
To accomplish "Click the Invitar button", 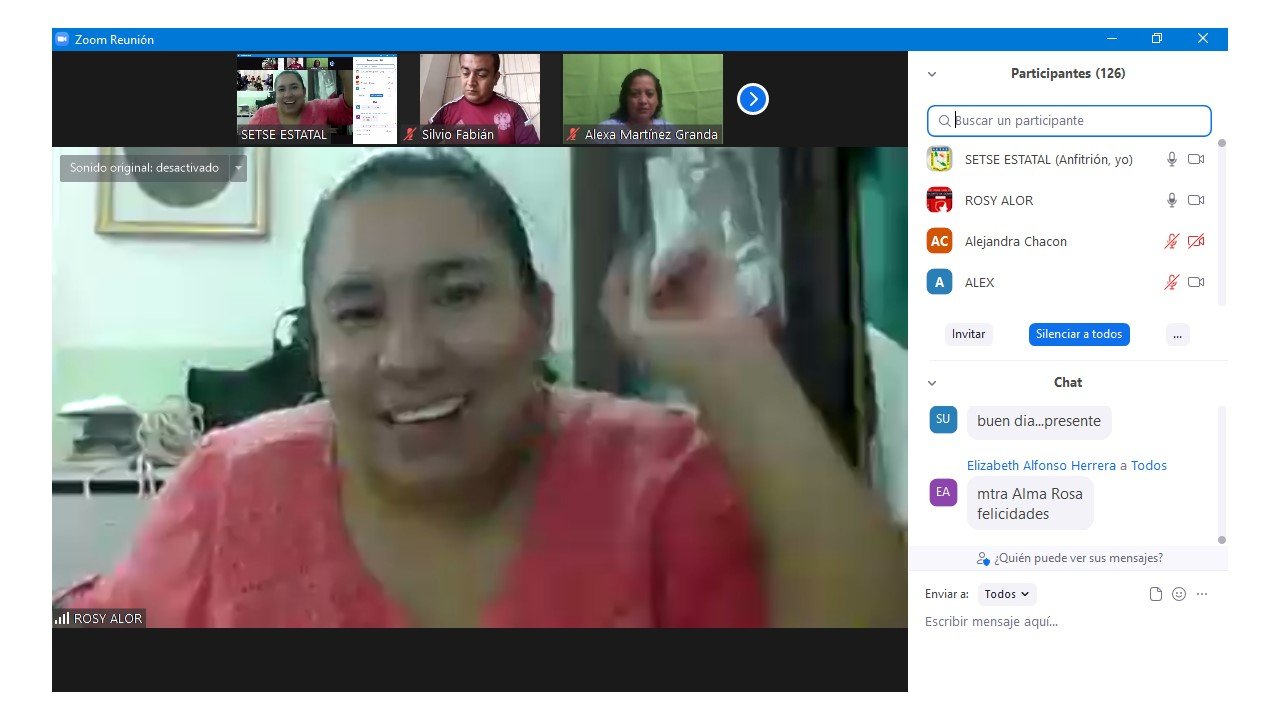I will pyautogui.click(x=968, y=334).
